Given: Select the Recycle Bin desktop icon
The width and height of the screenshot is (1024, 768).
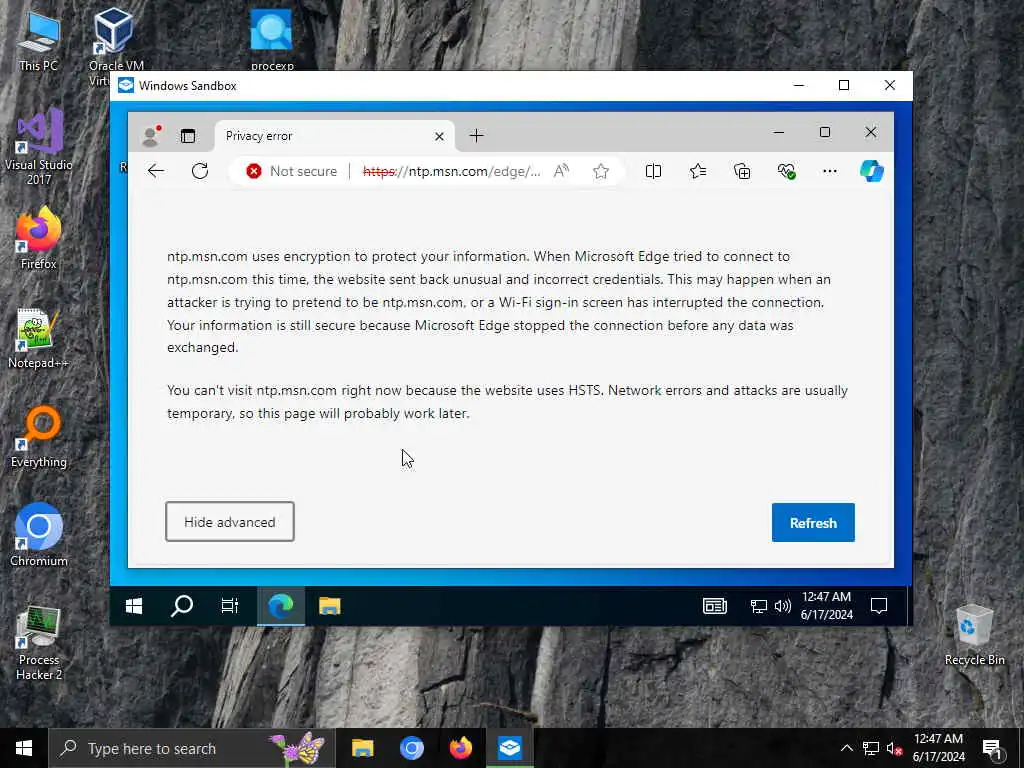Looking at the screenshot, I should (x=974, y=635).
